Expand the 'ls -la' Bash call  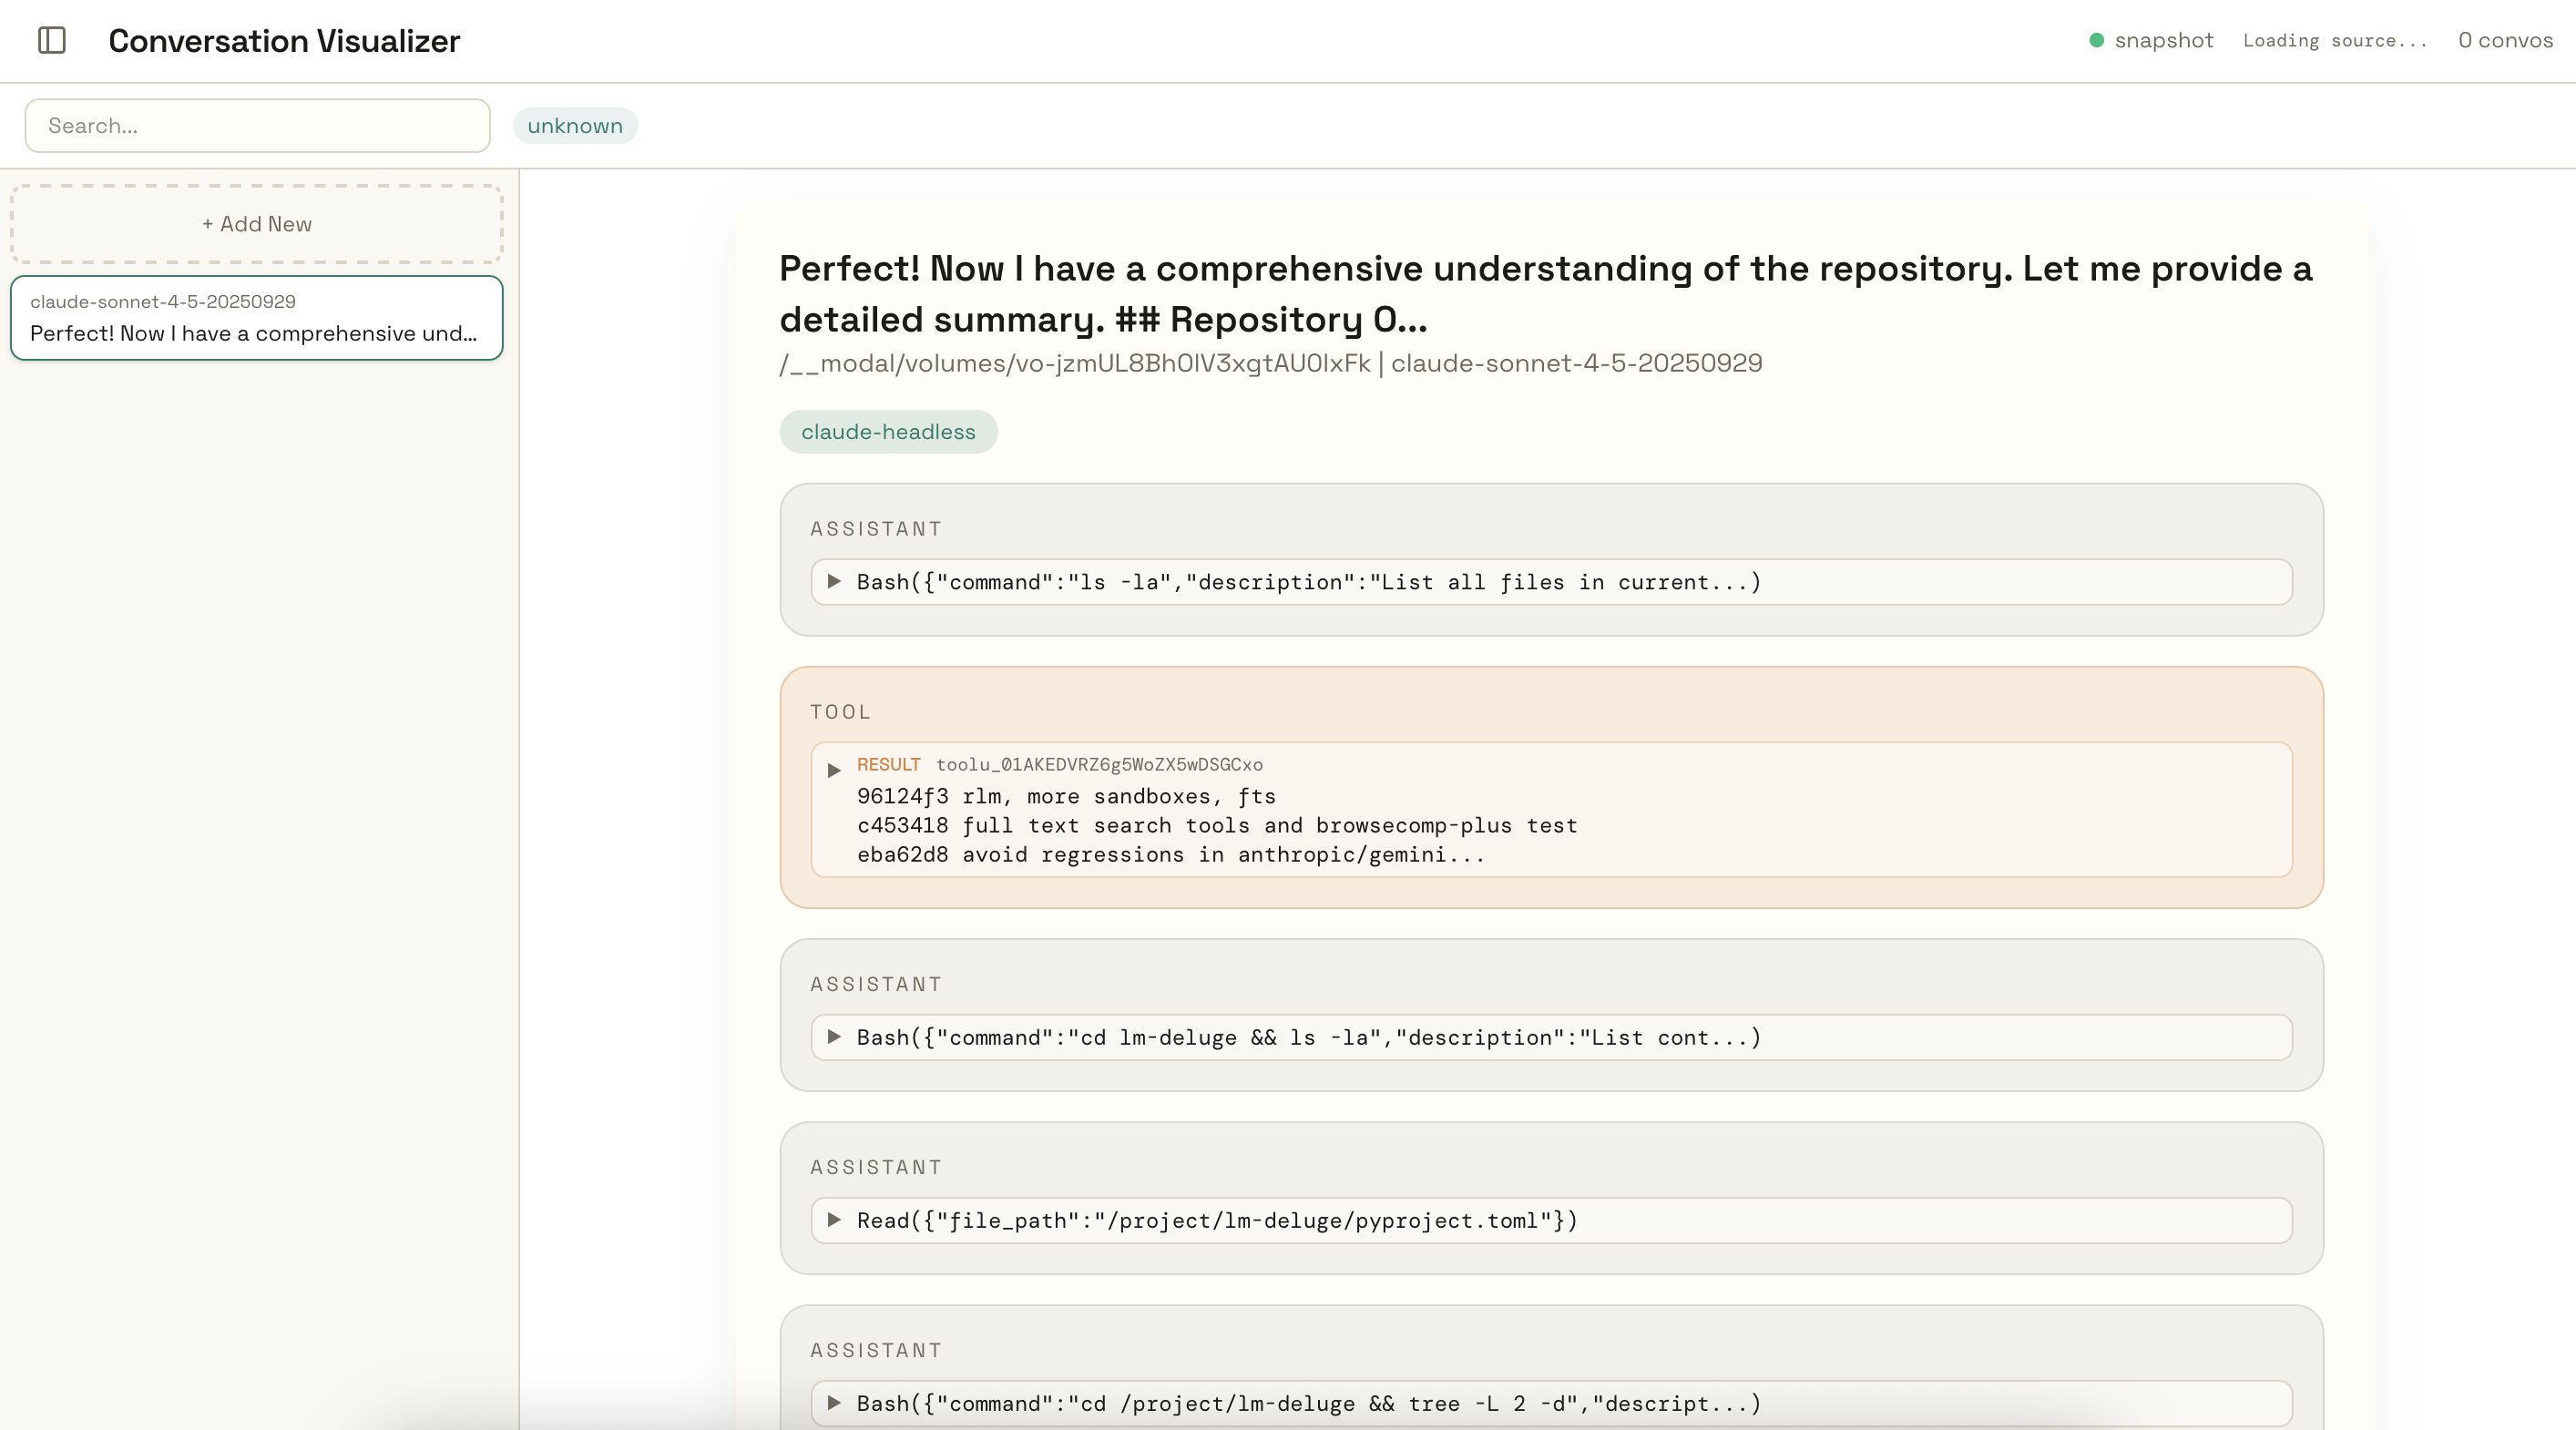click(x=834, y=582)
